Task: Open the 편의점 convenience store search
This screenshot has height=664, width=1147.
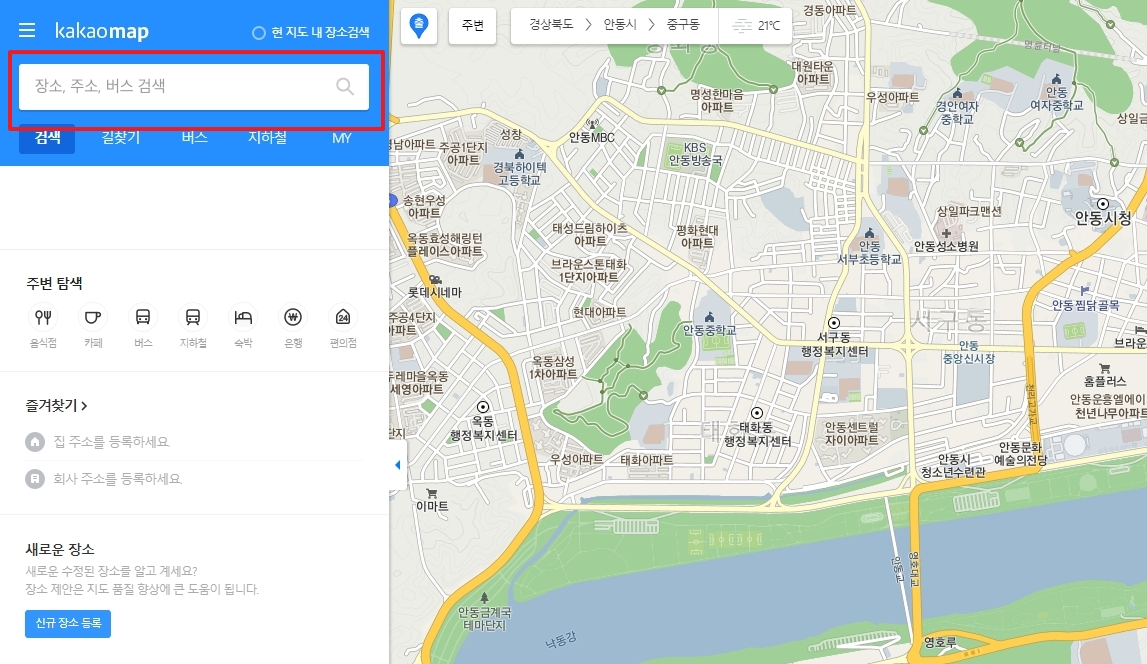Action: coord(341,318)
